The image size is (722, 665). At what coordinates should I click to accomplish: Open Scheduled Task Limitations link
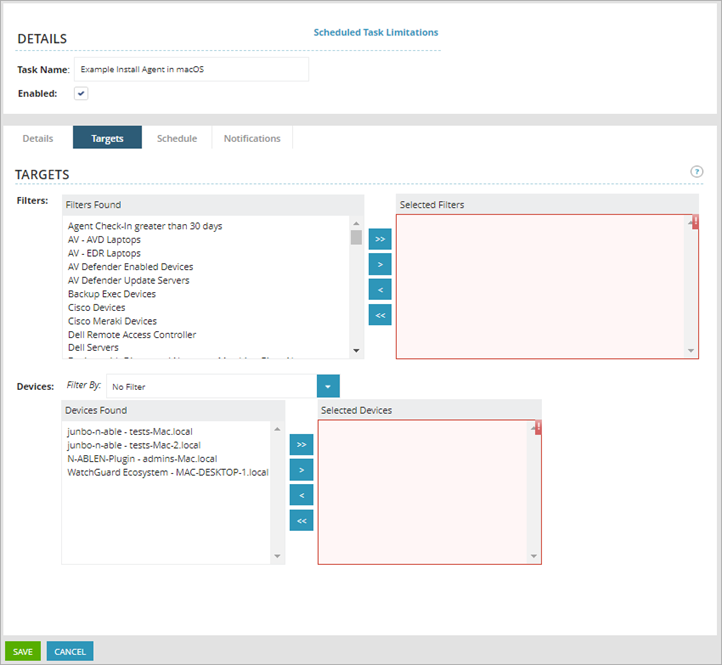[x=376, y=32]
